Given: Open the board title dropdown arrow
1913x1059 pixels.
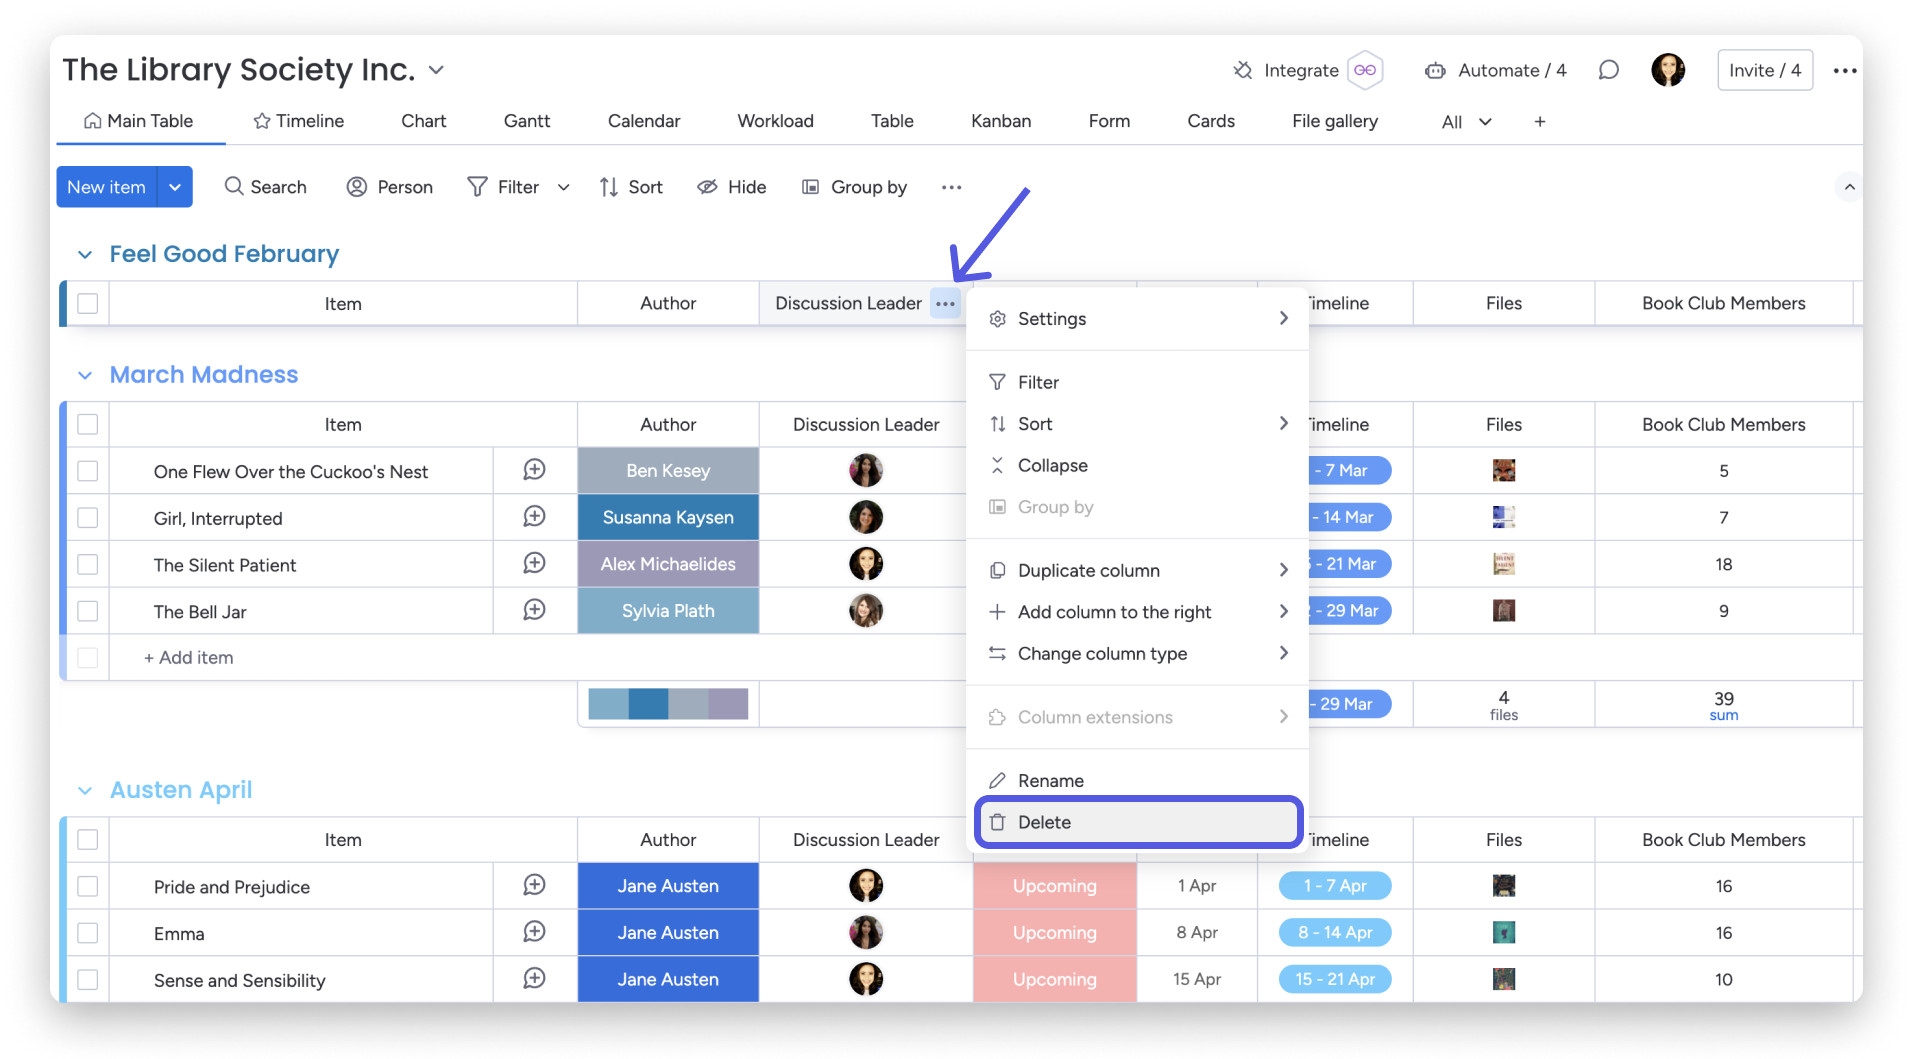Looking at the screenshot, I should click(436, 70).
